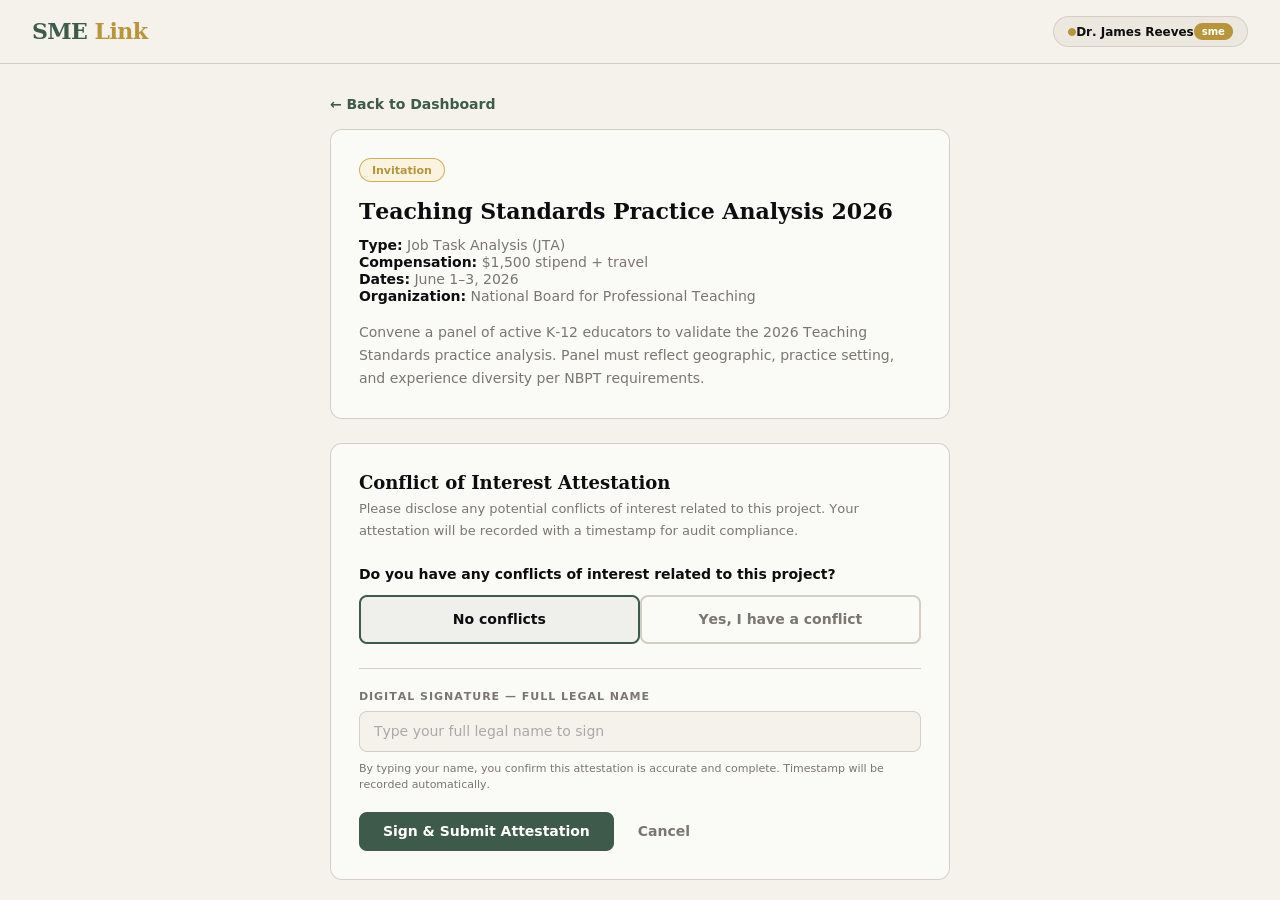Click the Conflict of Interest Attestation heading
This screenshot has height=900, width=1280.
514,483
